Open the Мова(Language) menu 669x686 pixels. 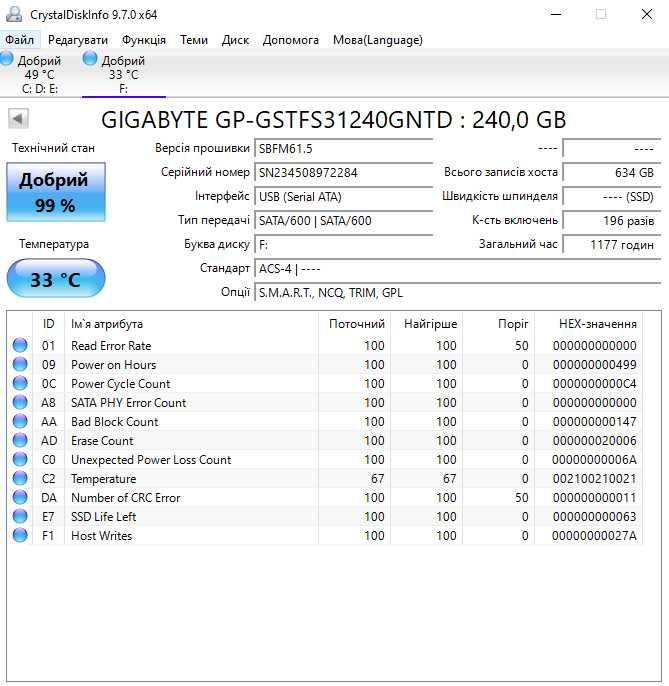click(378, 40)
